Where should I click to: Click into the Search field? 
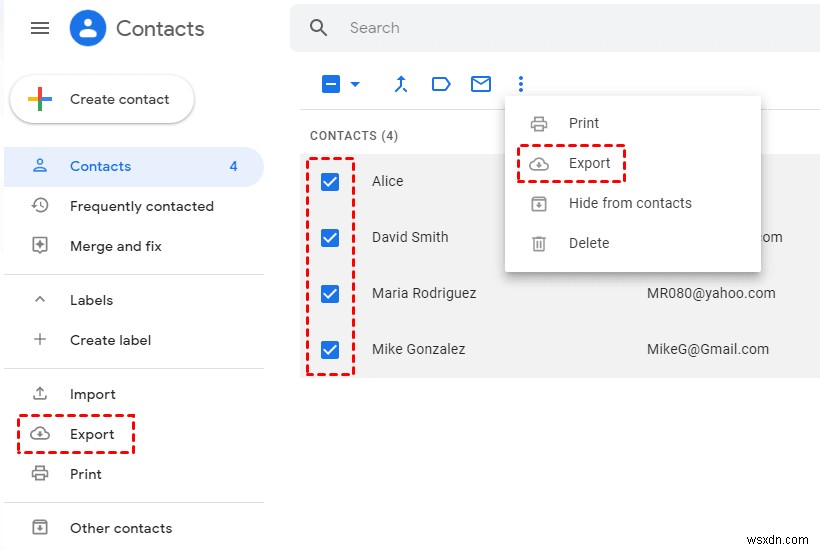coord(560,28)
